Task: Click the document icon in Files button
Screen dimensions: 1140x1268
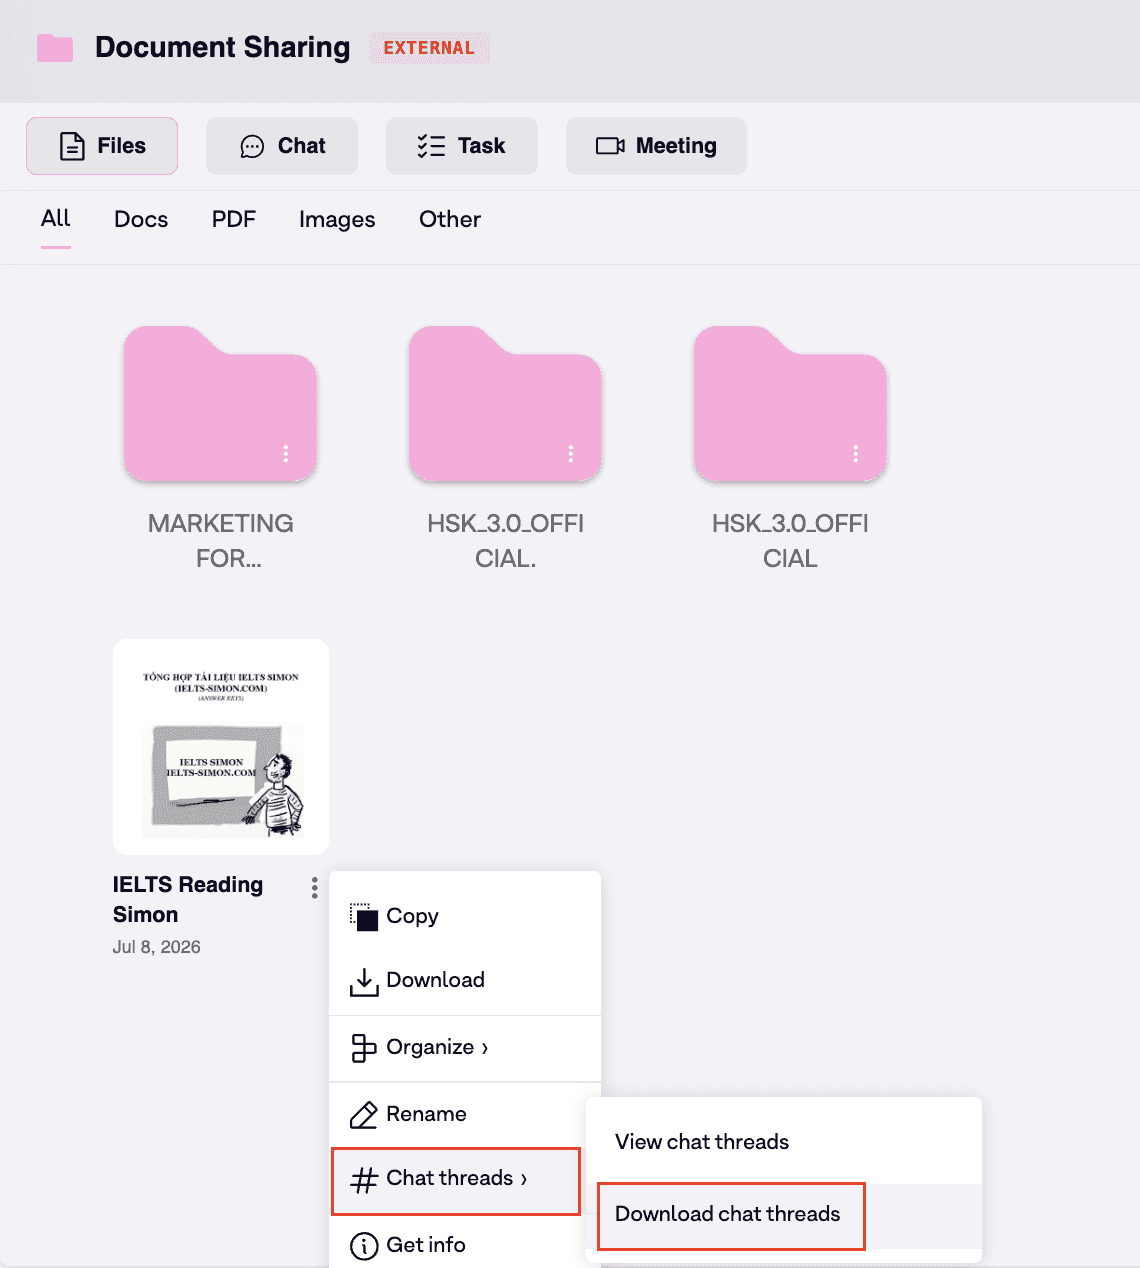Action: (x=72, y=146)
